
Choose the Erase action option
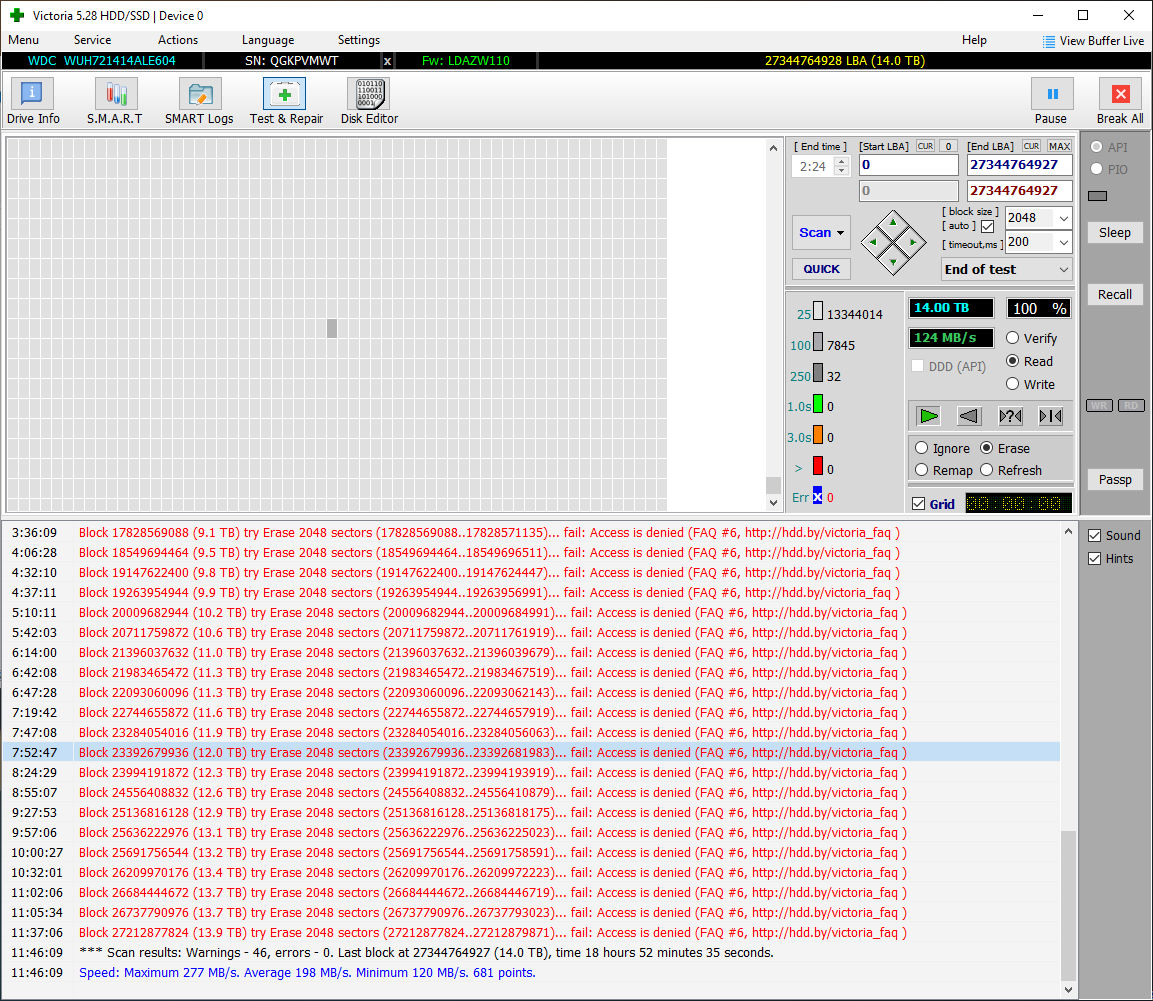[x=1005, y=448]
